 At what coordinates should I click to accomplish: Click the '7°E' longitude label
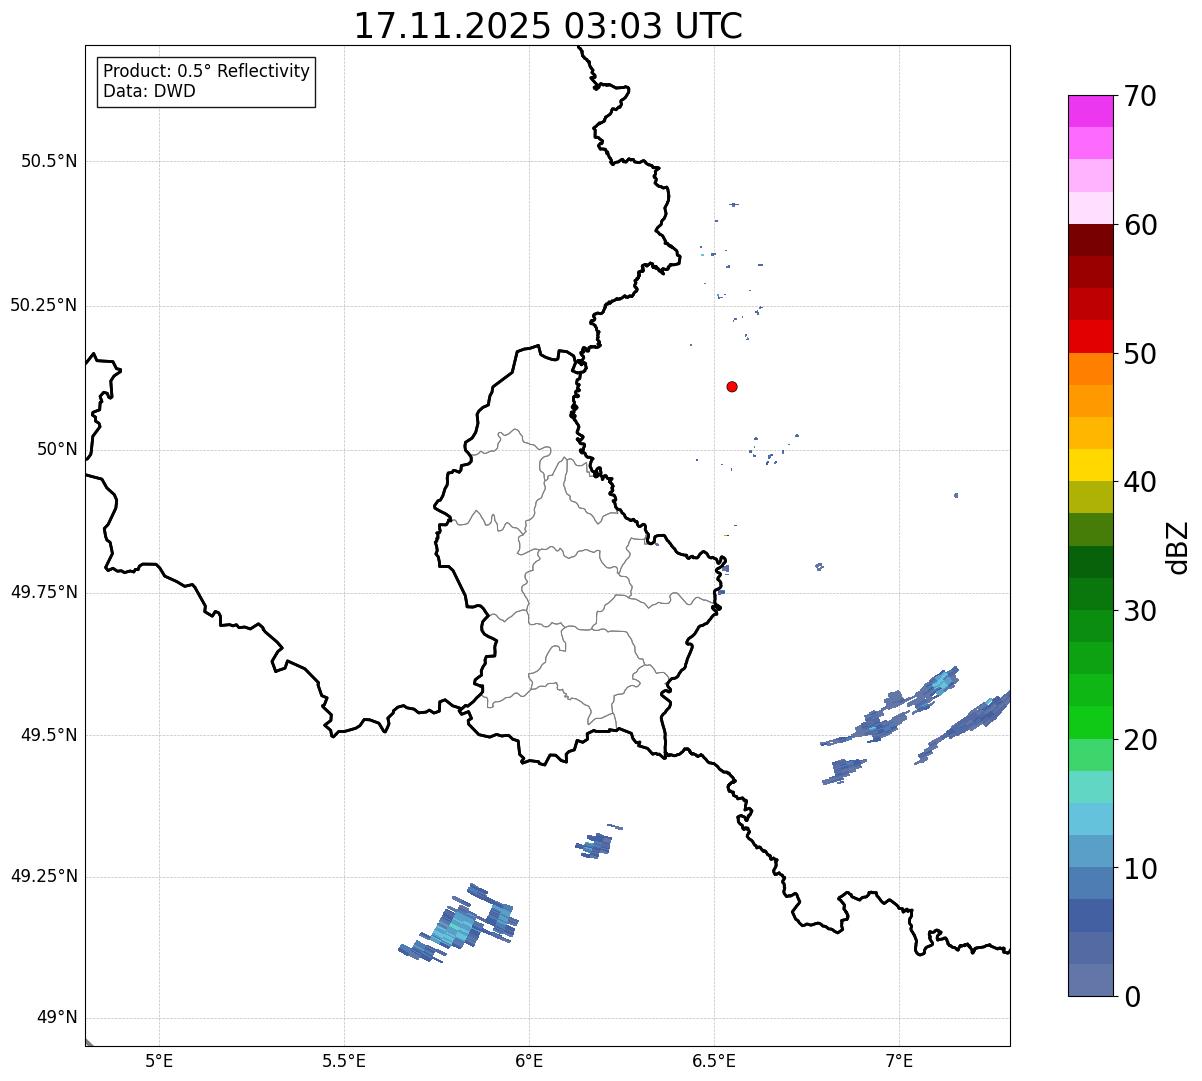coord(899,1060)
